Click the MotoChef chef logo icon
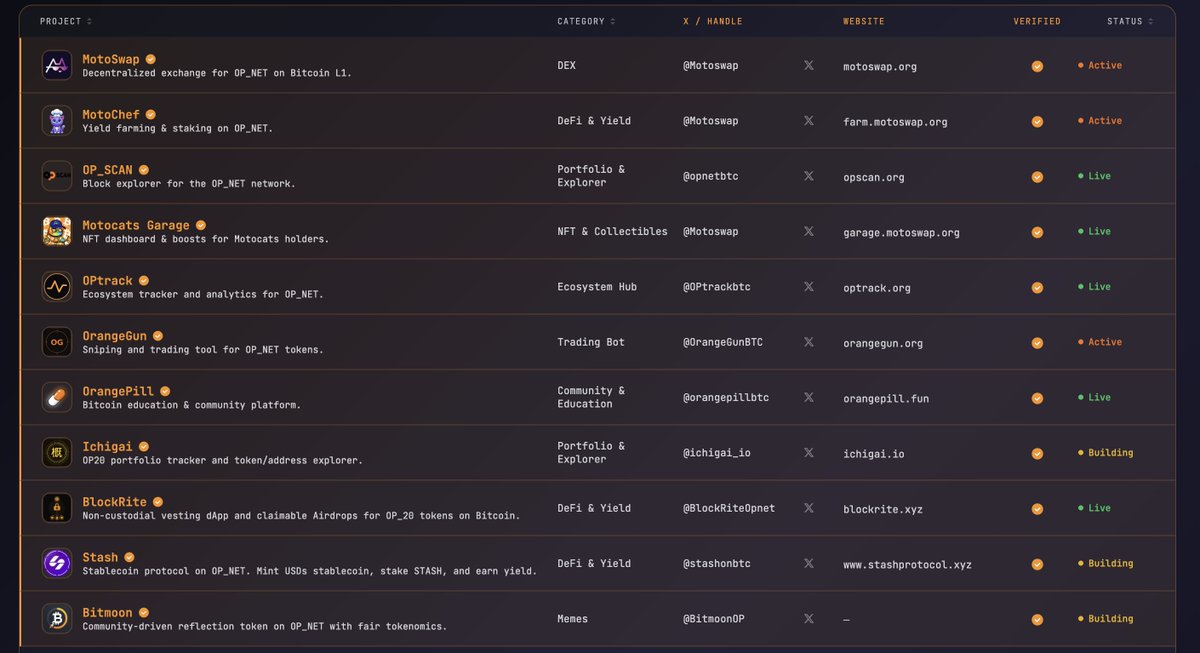 click(57, 121)
